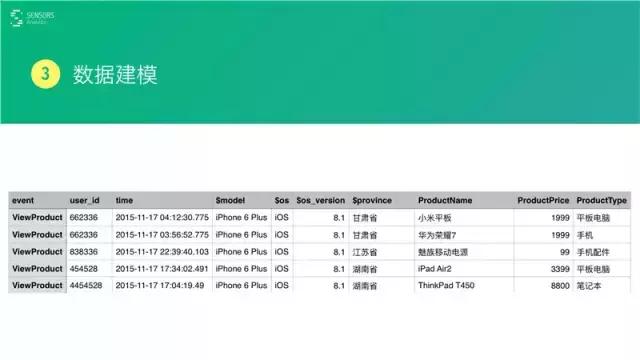
Task: Click ViewProduct in the iPad Air2 row
Action: click(37, 269)
